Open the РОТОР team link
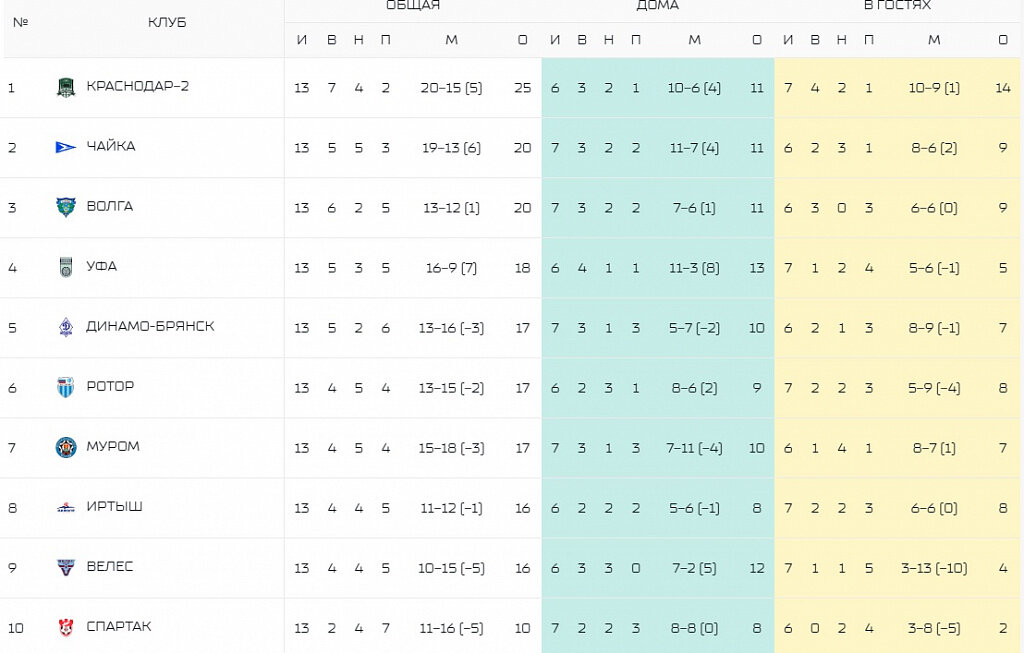Viewport: 1024px width, 653px height. tap(110, 387)
